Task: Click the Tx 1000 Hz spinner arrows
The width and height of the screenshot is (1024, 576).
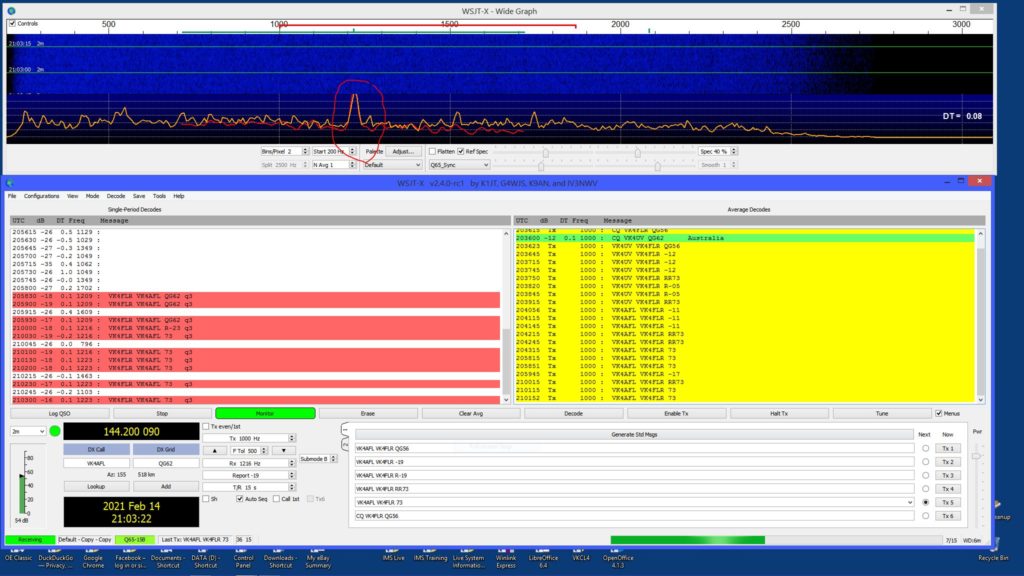Action: point(292,438)
